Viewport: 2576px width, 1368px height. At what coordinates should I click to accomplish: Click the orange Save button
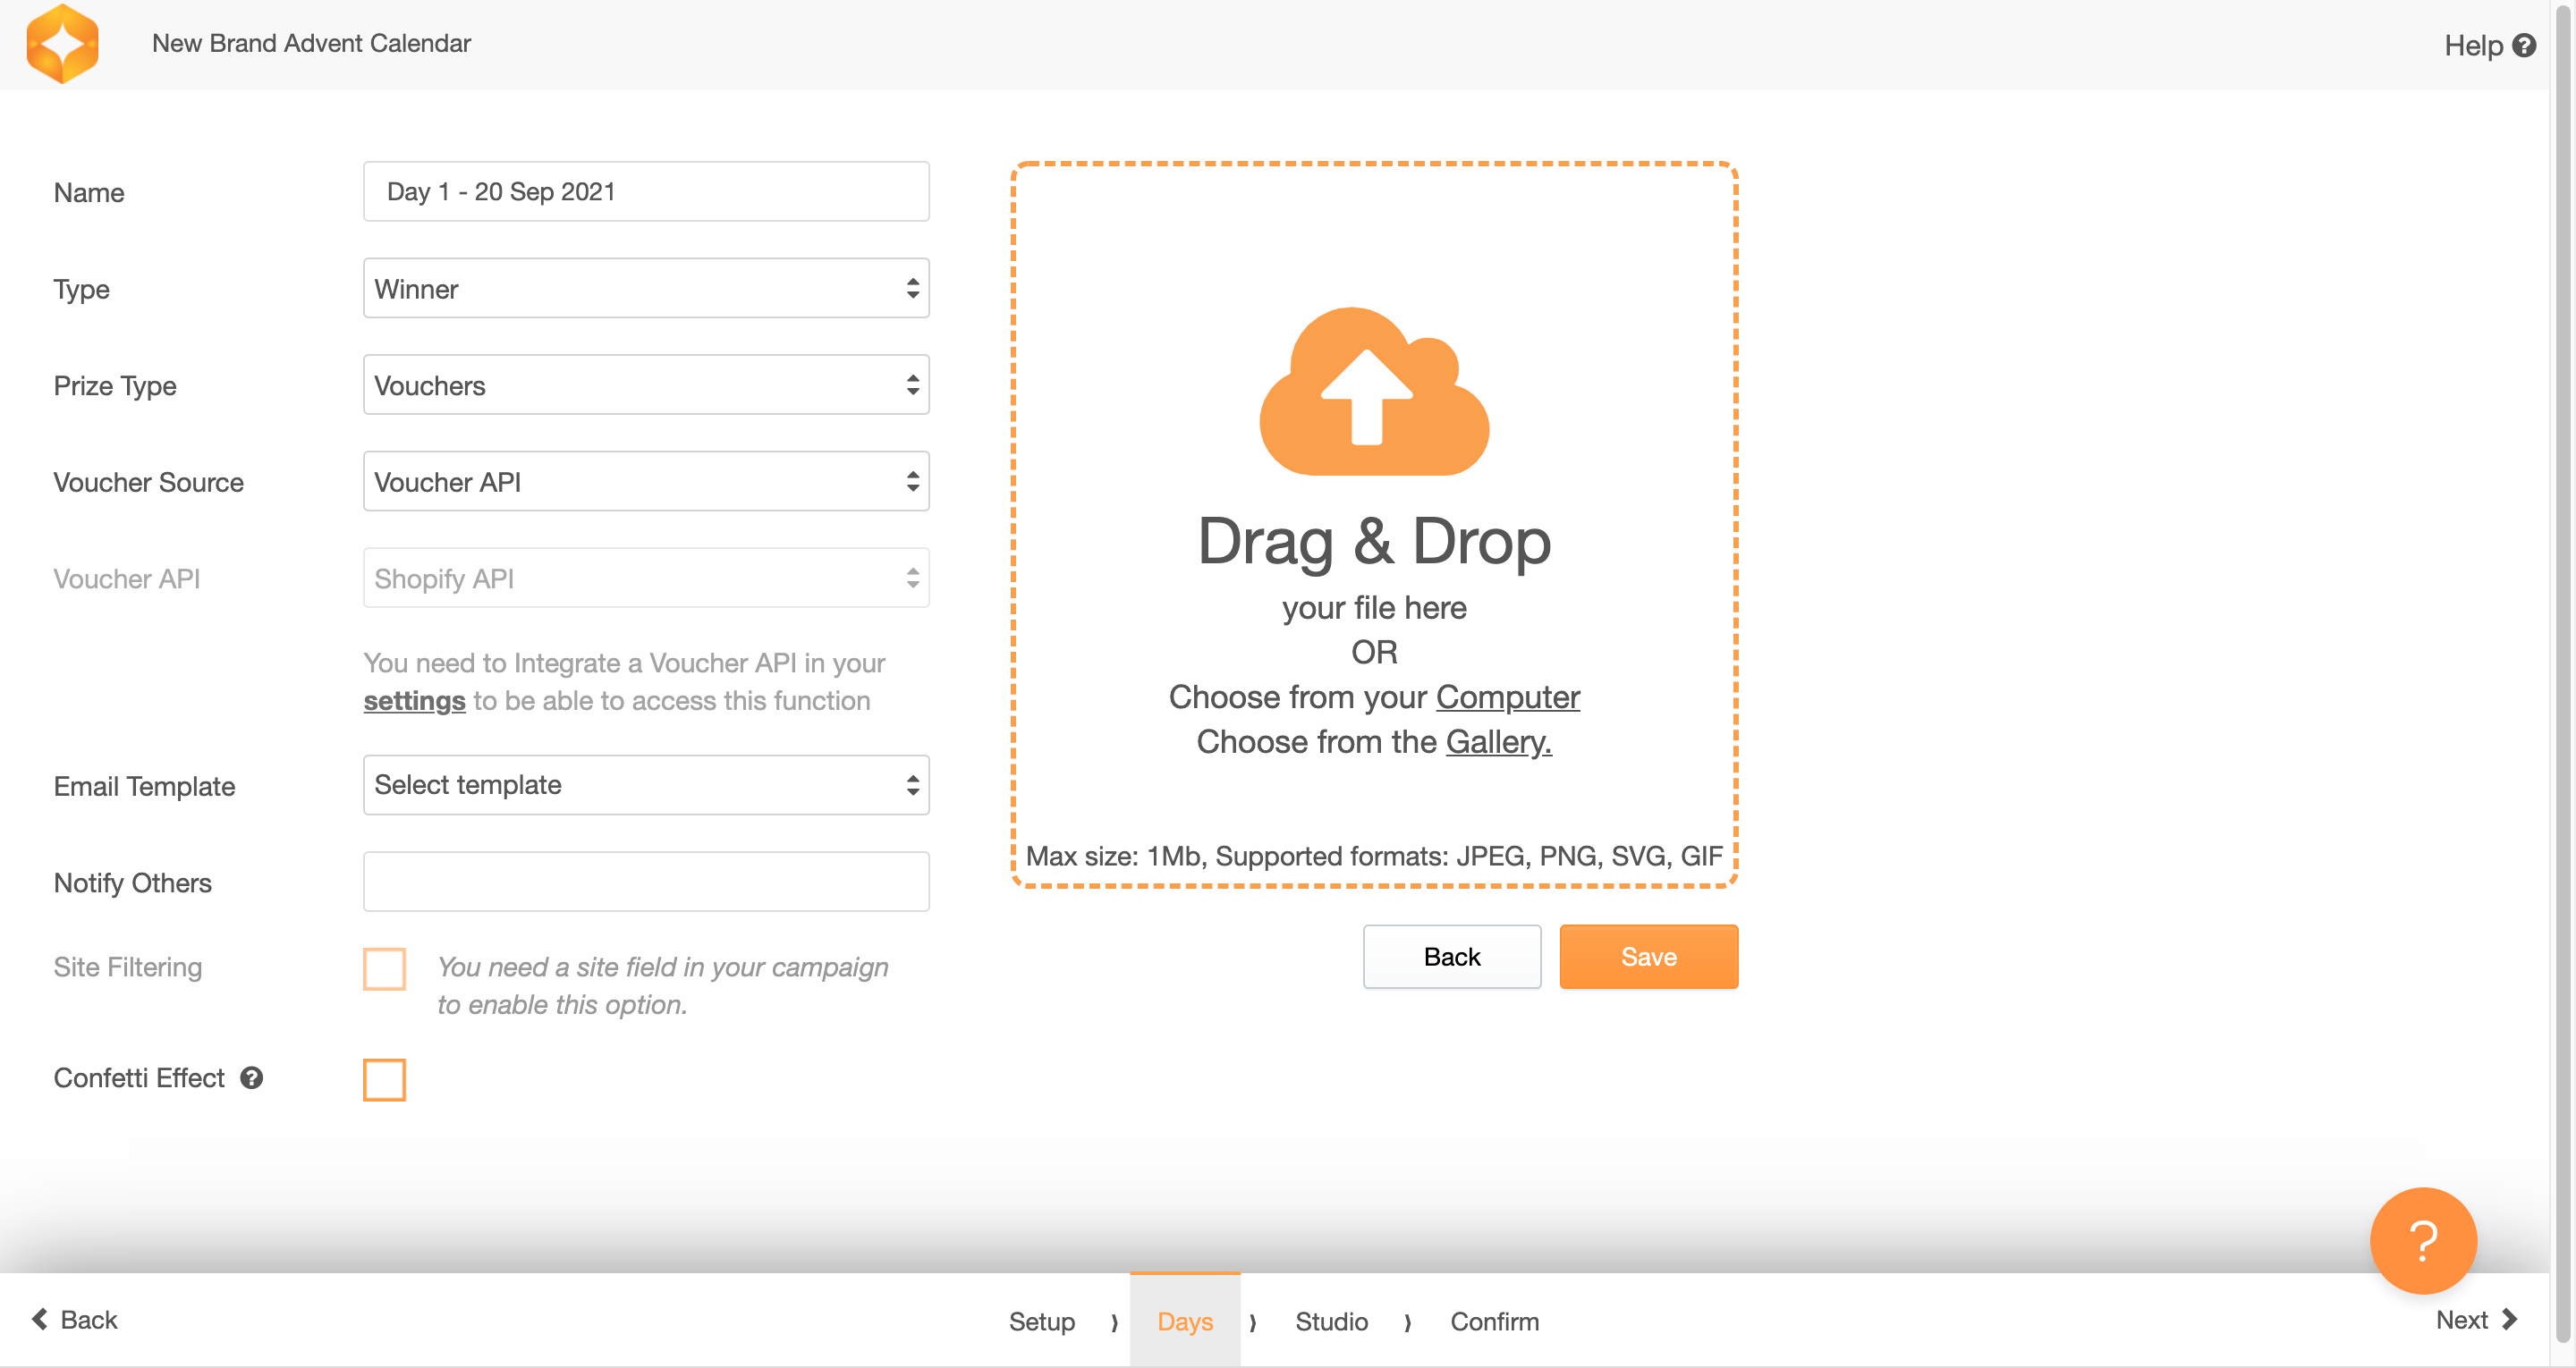point(1648,957)
